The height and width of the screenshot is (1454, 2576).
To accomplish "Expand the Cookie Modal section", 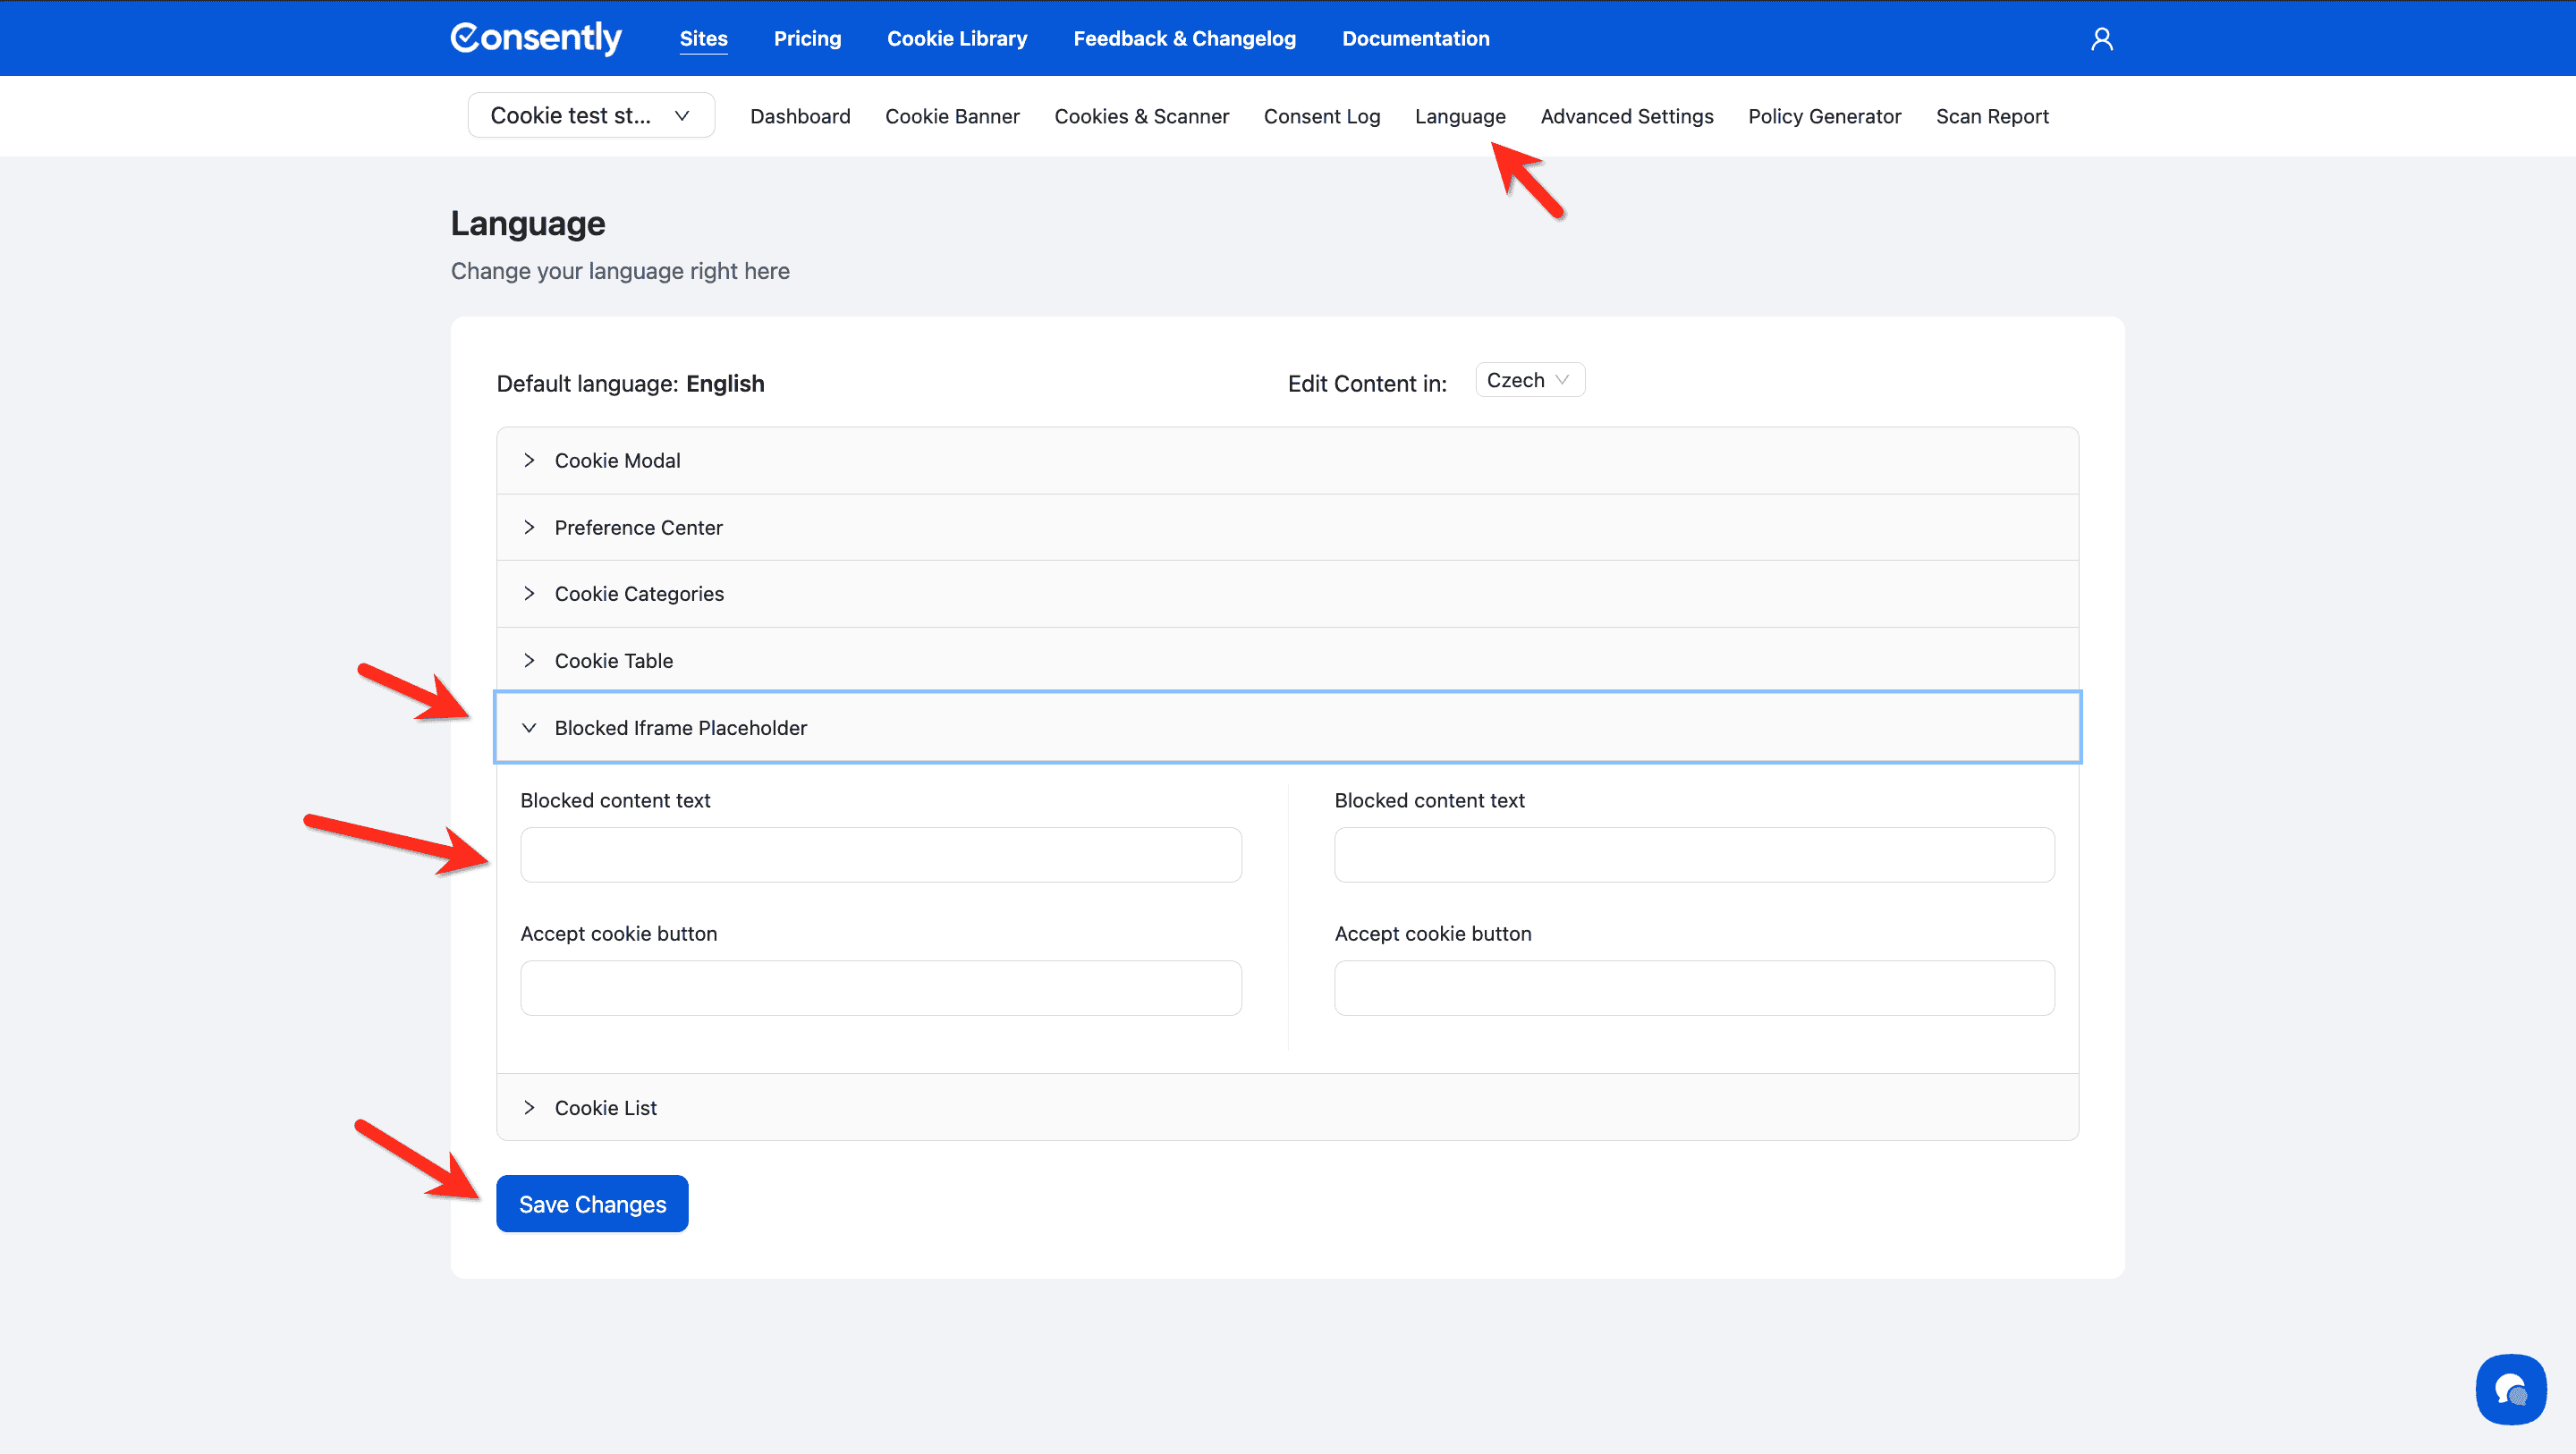I will [617, 460].
